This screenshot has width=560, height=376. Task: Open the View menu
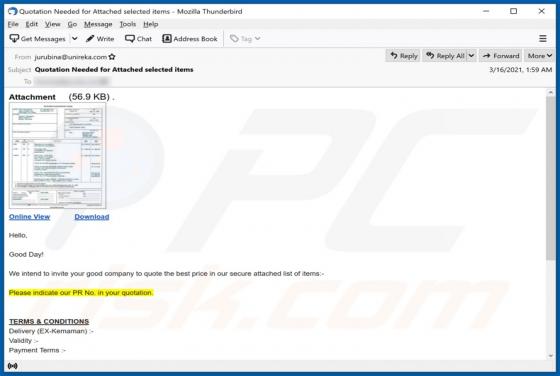click(x=52, y=24)
